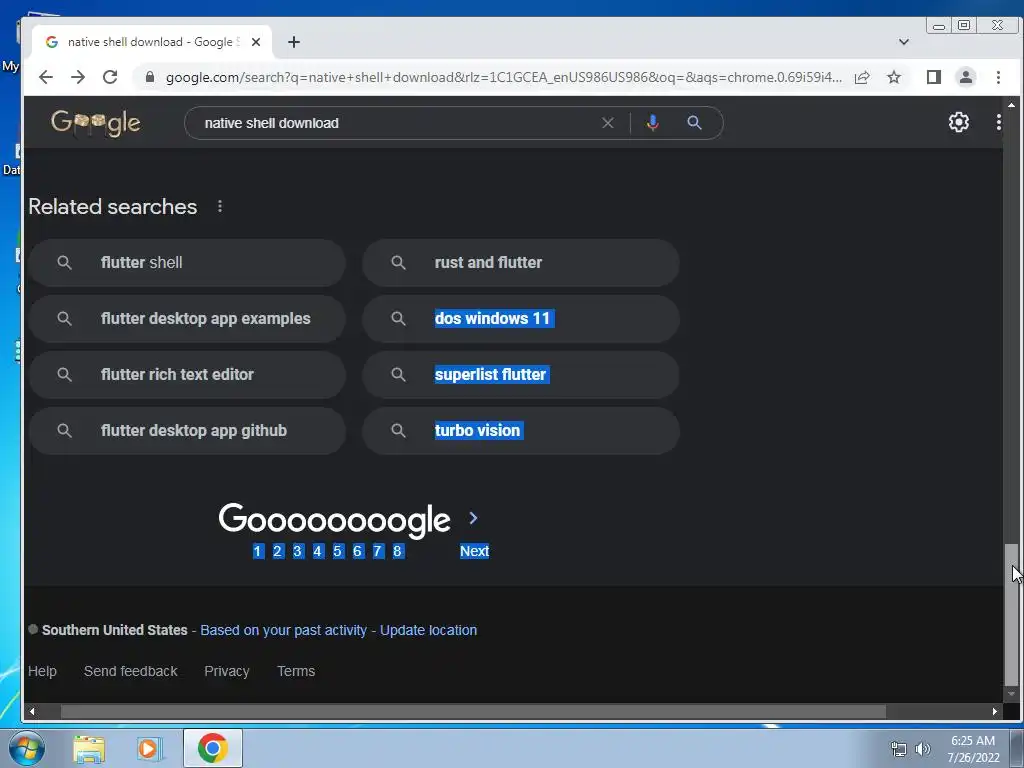Click horizontal scroll right arrow

pyautogui.click(x=995, y=711)
